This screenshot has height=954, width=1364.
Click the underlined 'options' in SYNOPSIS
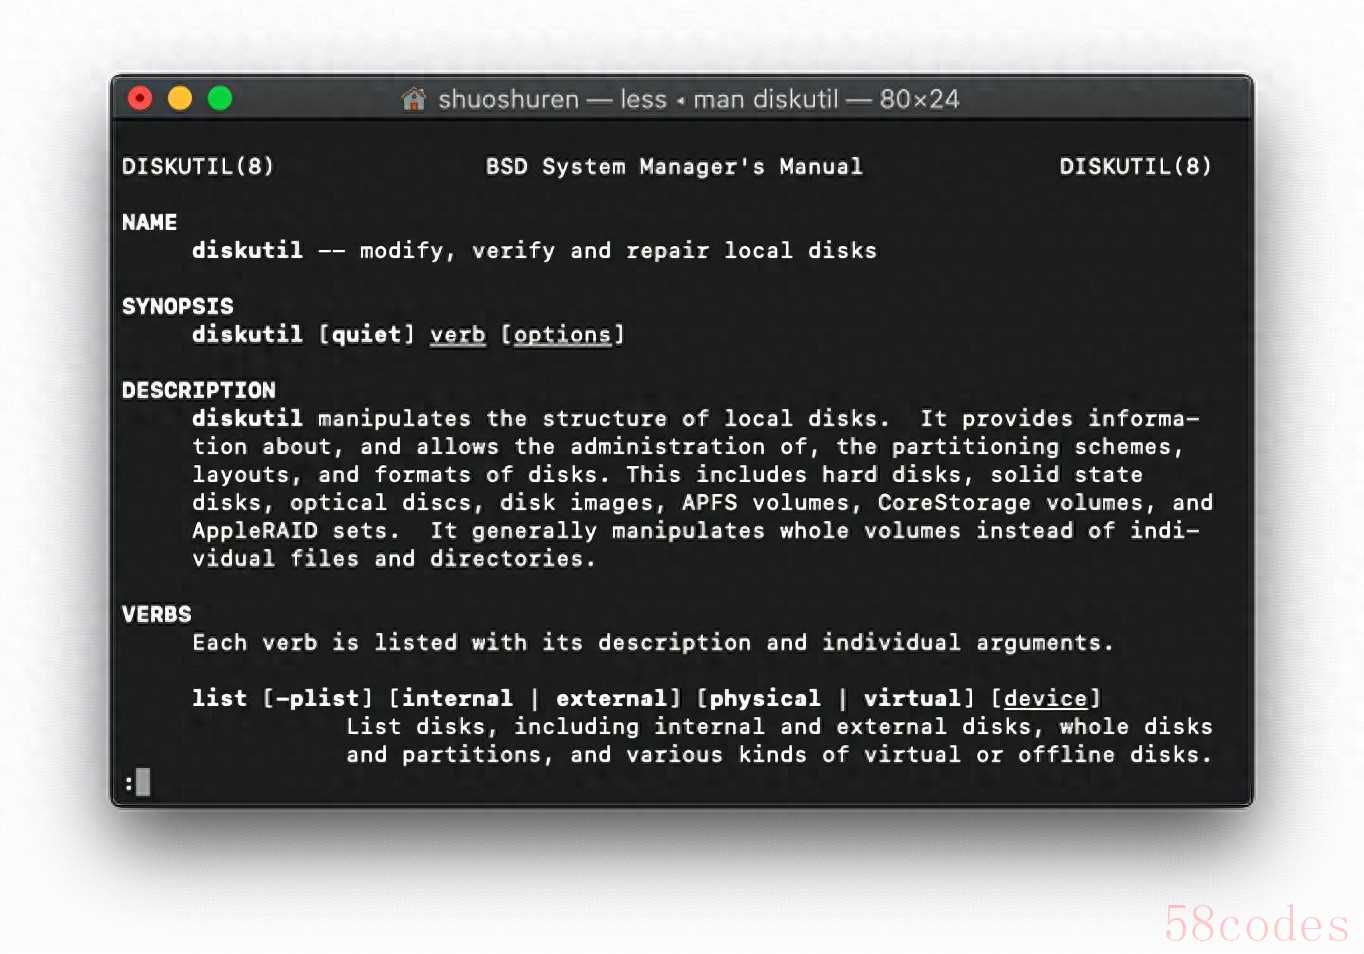(x=562, y=335)
